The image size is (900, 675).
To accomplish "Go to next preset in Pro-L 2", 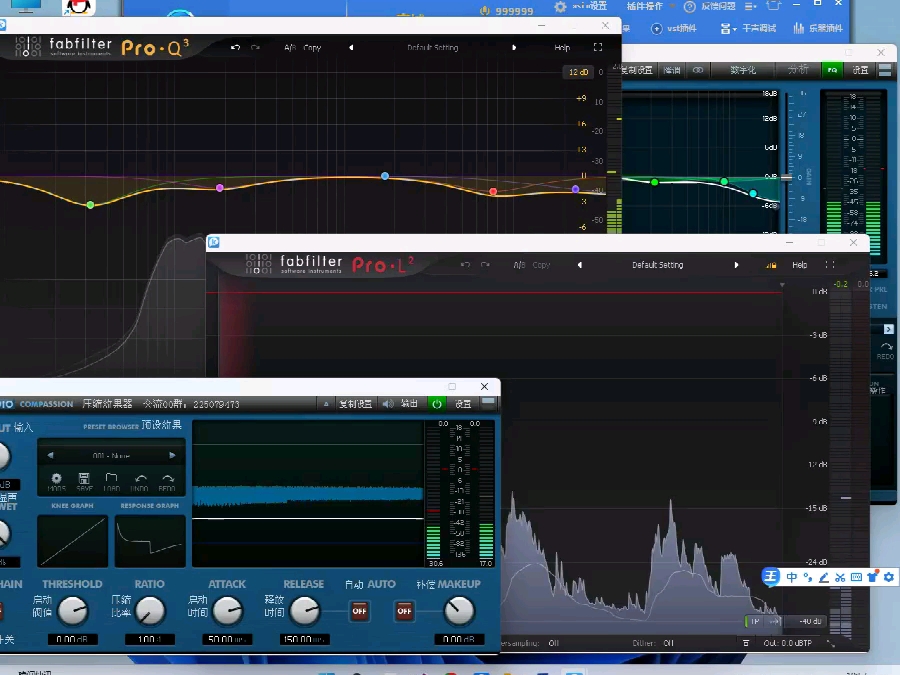I will point(736,265).
